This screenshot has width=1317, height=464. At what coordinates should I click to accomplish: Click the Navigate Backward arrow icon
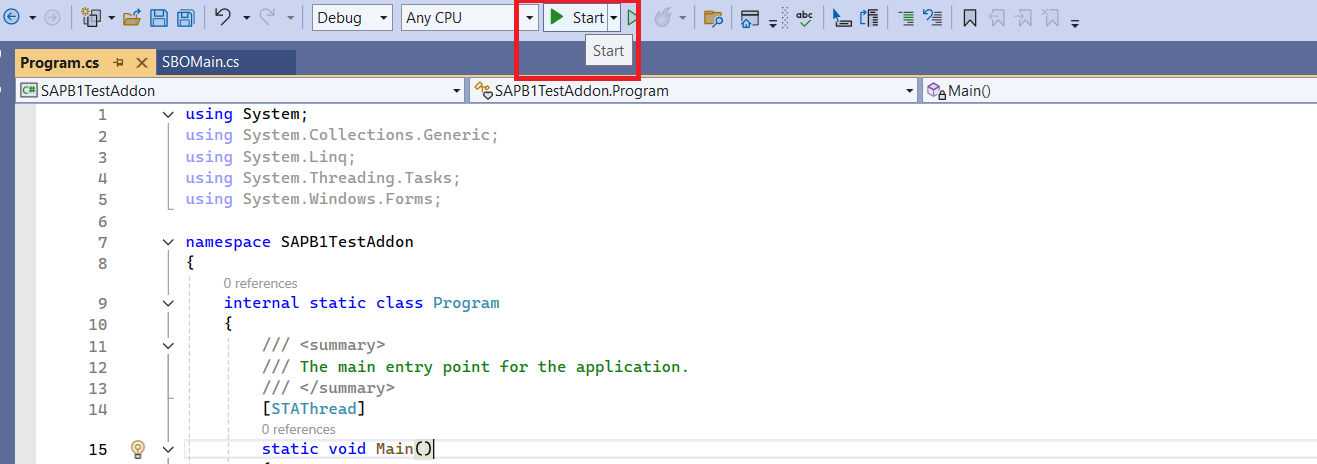tap(13, 18)
